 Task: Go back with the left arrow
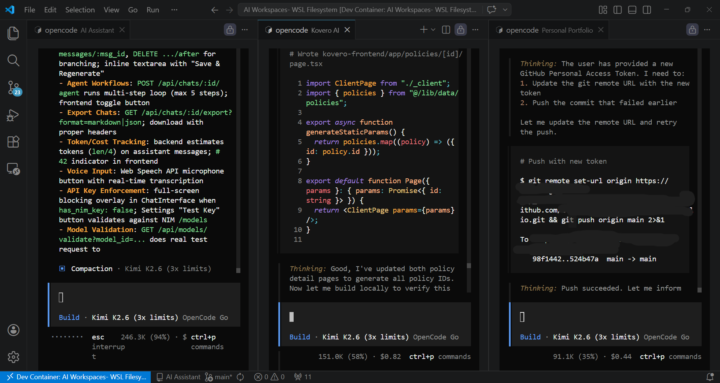[x=214, y=10]
